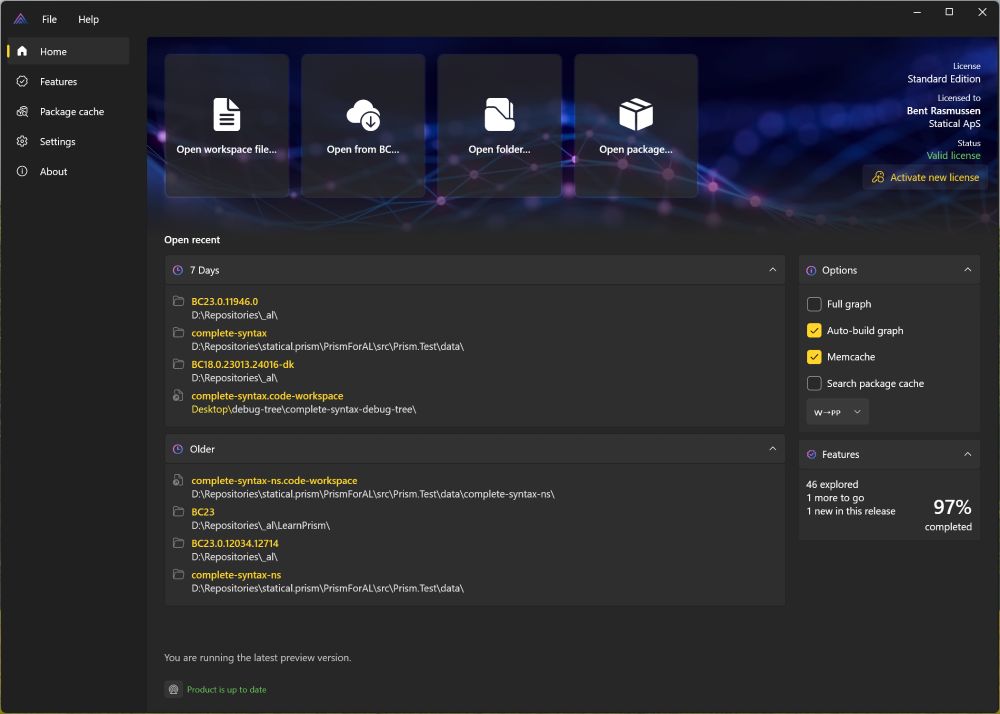Uncheck the Auto-build graph option

[814, 330]
